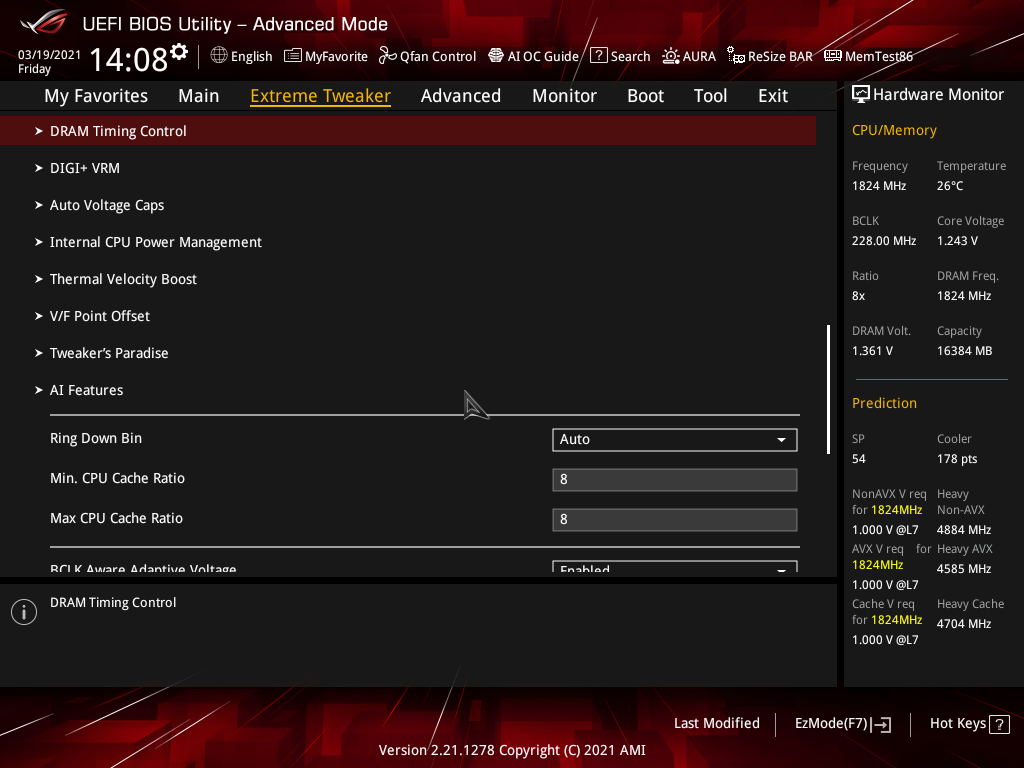Open Hot Keys help
Image resolution: width=1024 pixels, height=768 pixels.
point(969,724)
